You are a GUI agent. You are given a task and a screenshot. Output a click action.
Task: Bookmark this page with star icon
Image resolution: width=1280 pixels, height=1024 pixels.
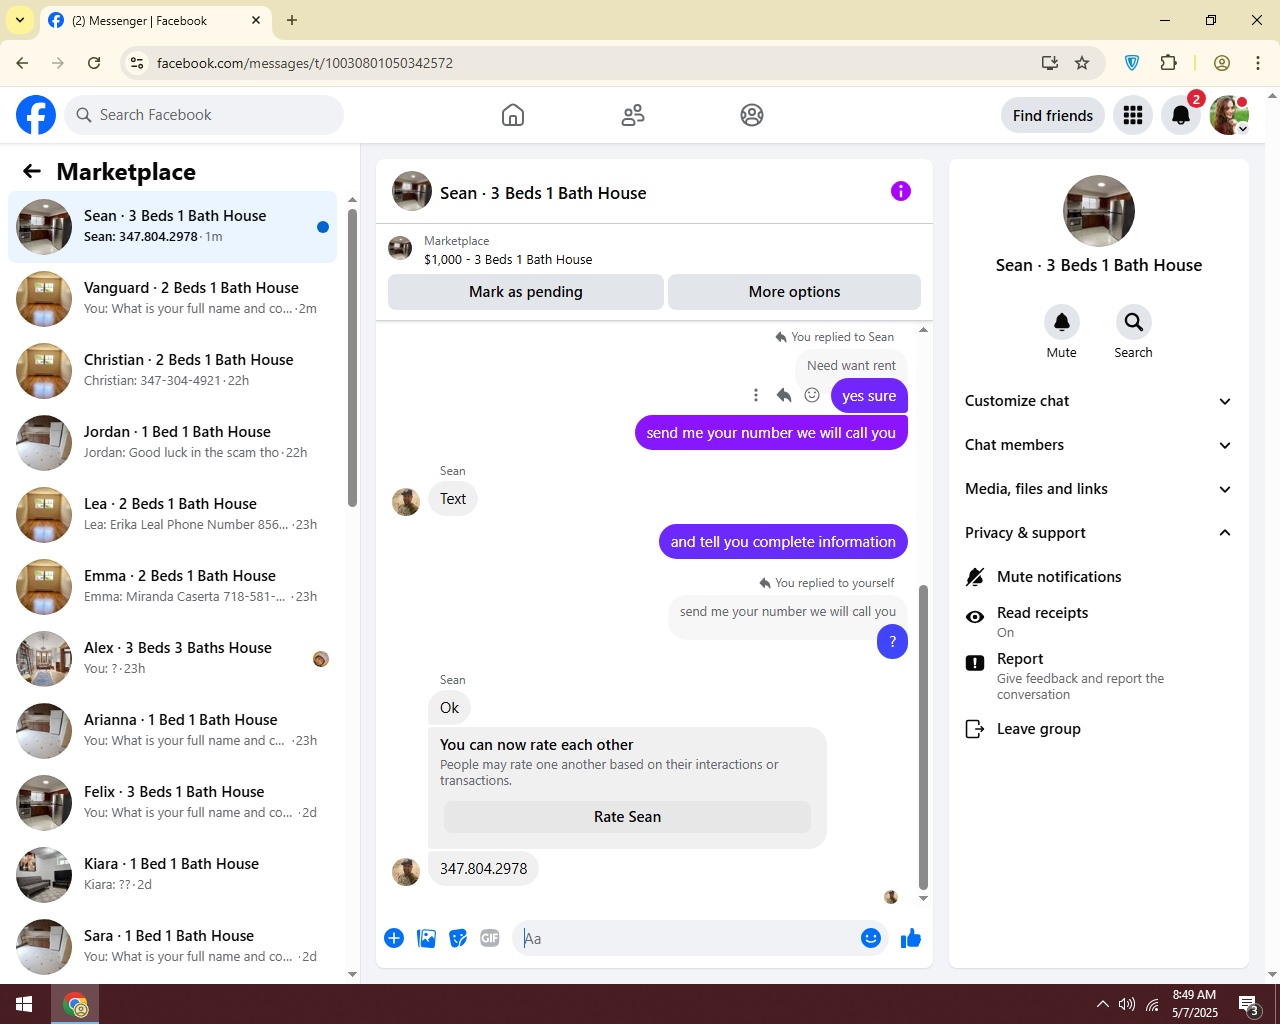[1082, 63]
